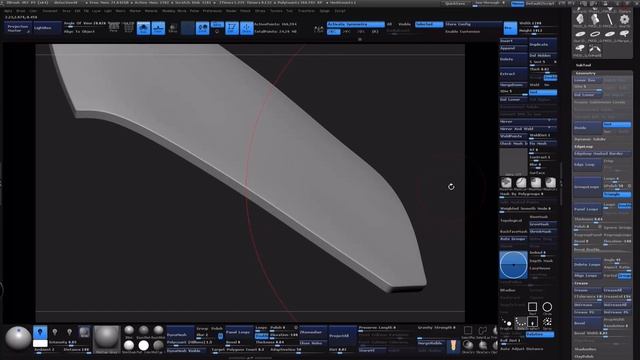640x360 pixels.
Task: Toggle BackfaceMask option
Action: [513, 231]
